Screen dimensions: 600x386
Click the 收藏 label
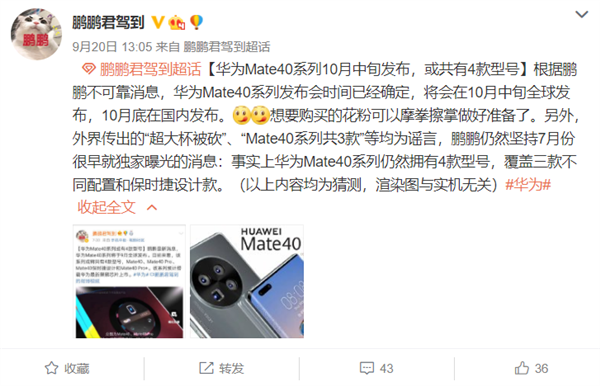pos(77,369)
